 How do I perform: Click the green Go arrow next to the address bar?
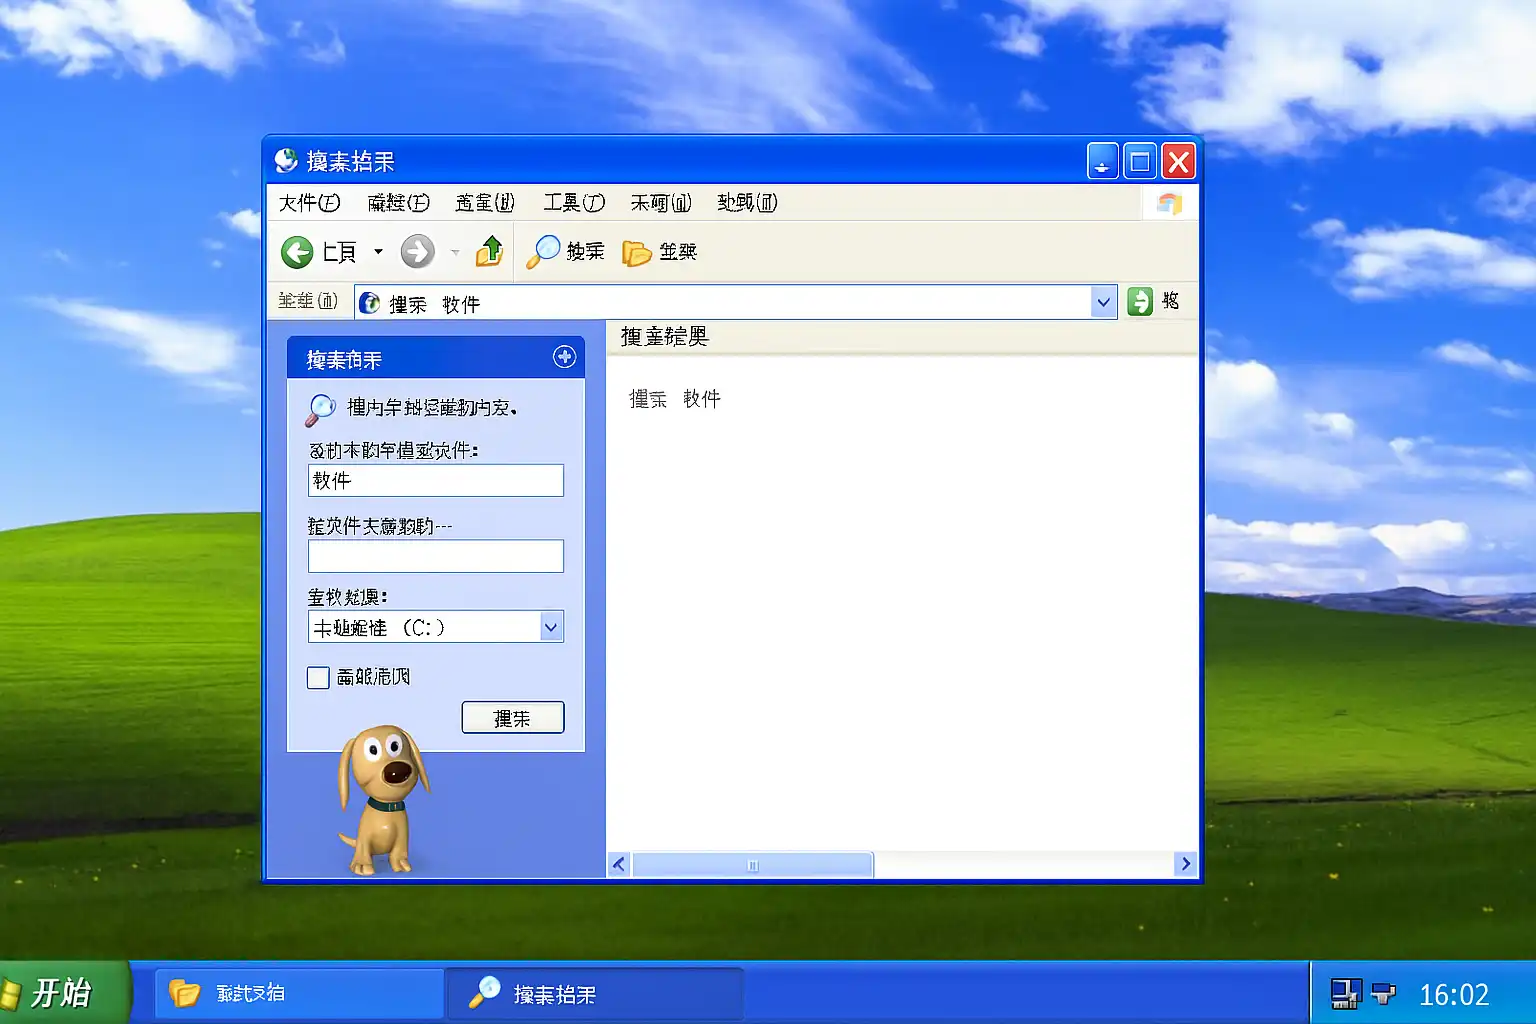coord(1140,301)
